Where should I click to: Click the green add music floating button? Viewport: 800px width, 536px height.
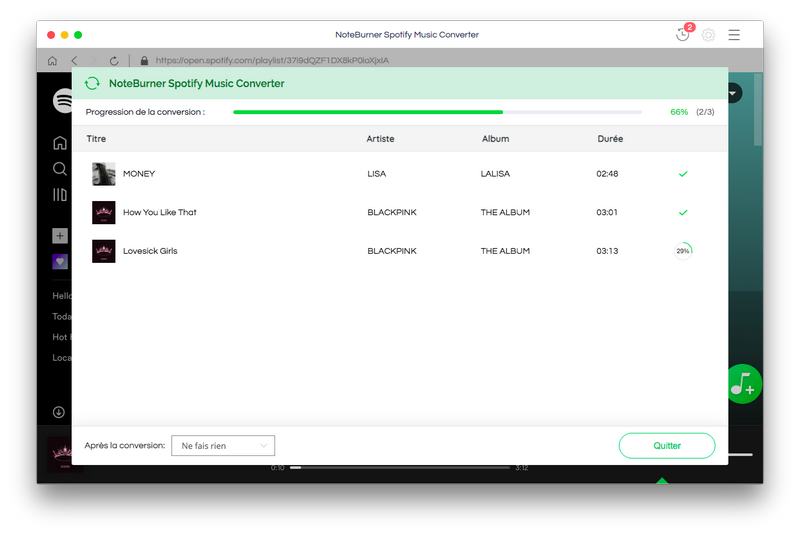pyautogui.click(x=744, y=384)
